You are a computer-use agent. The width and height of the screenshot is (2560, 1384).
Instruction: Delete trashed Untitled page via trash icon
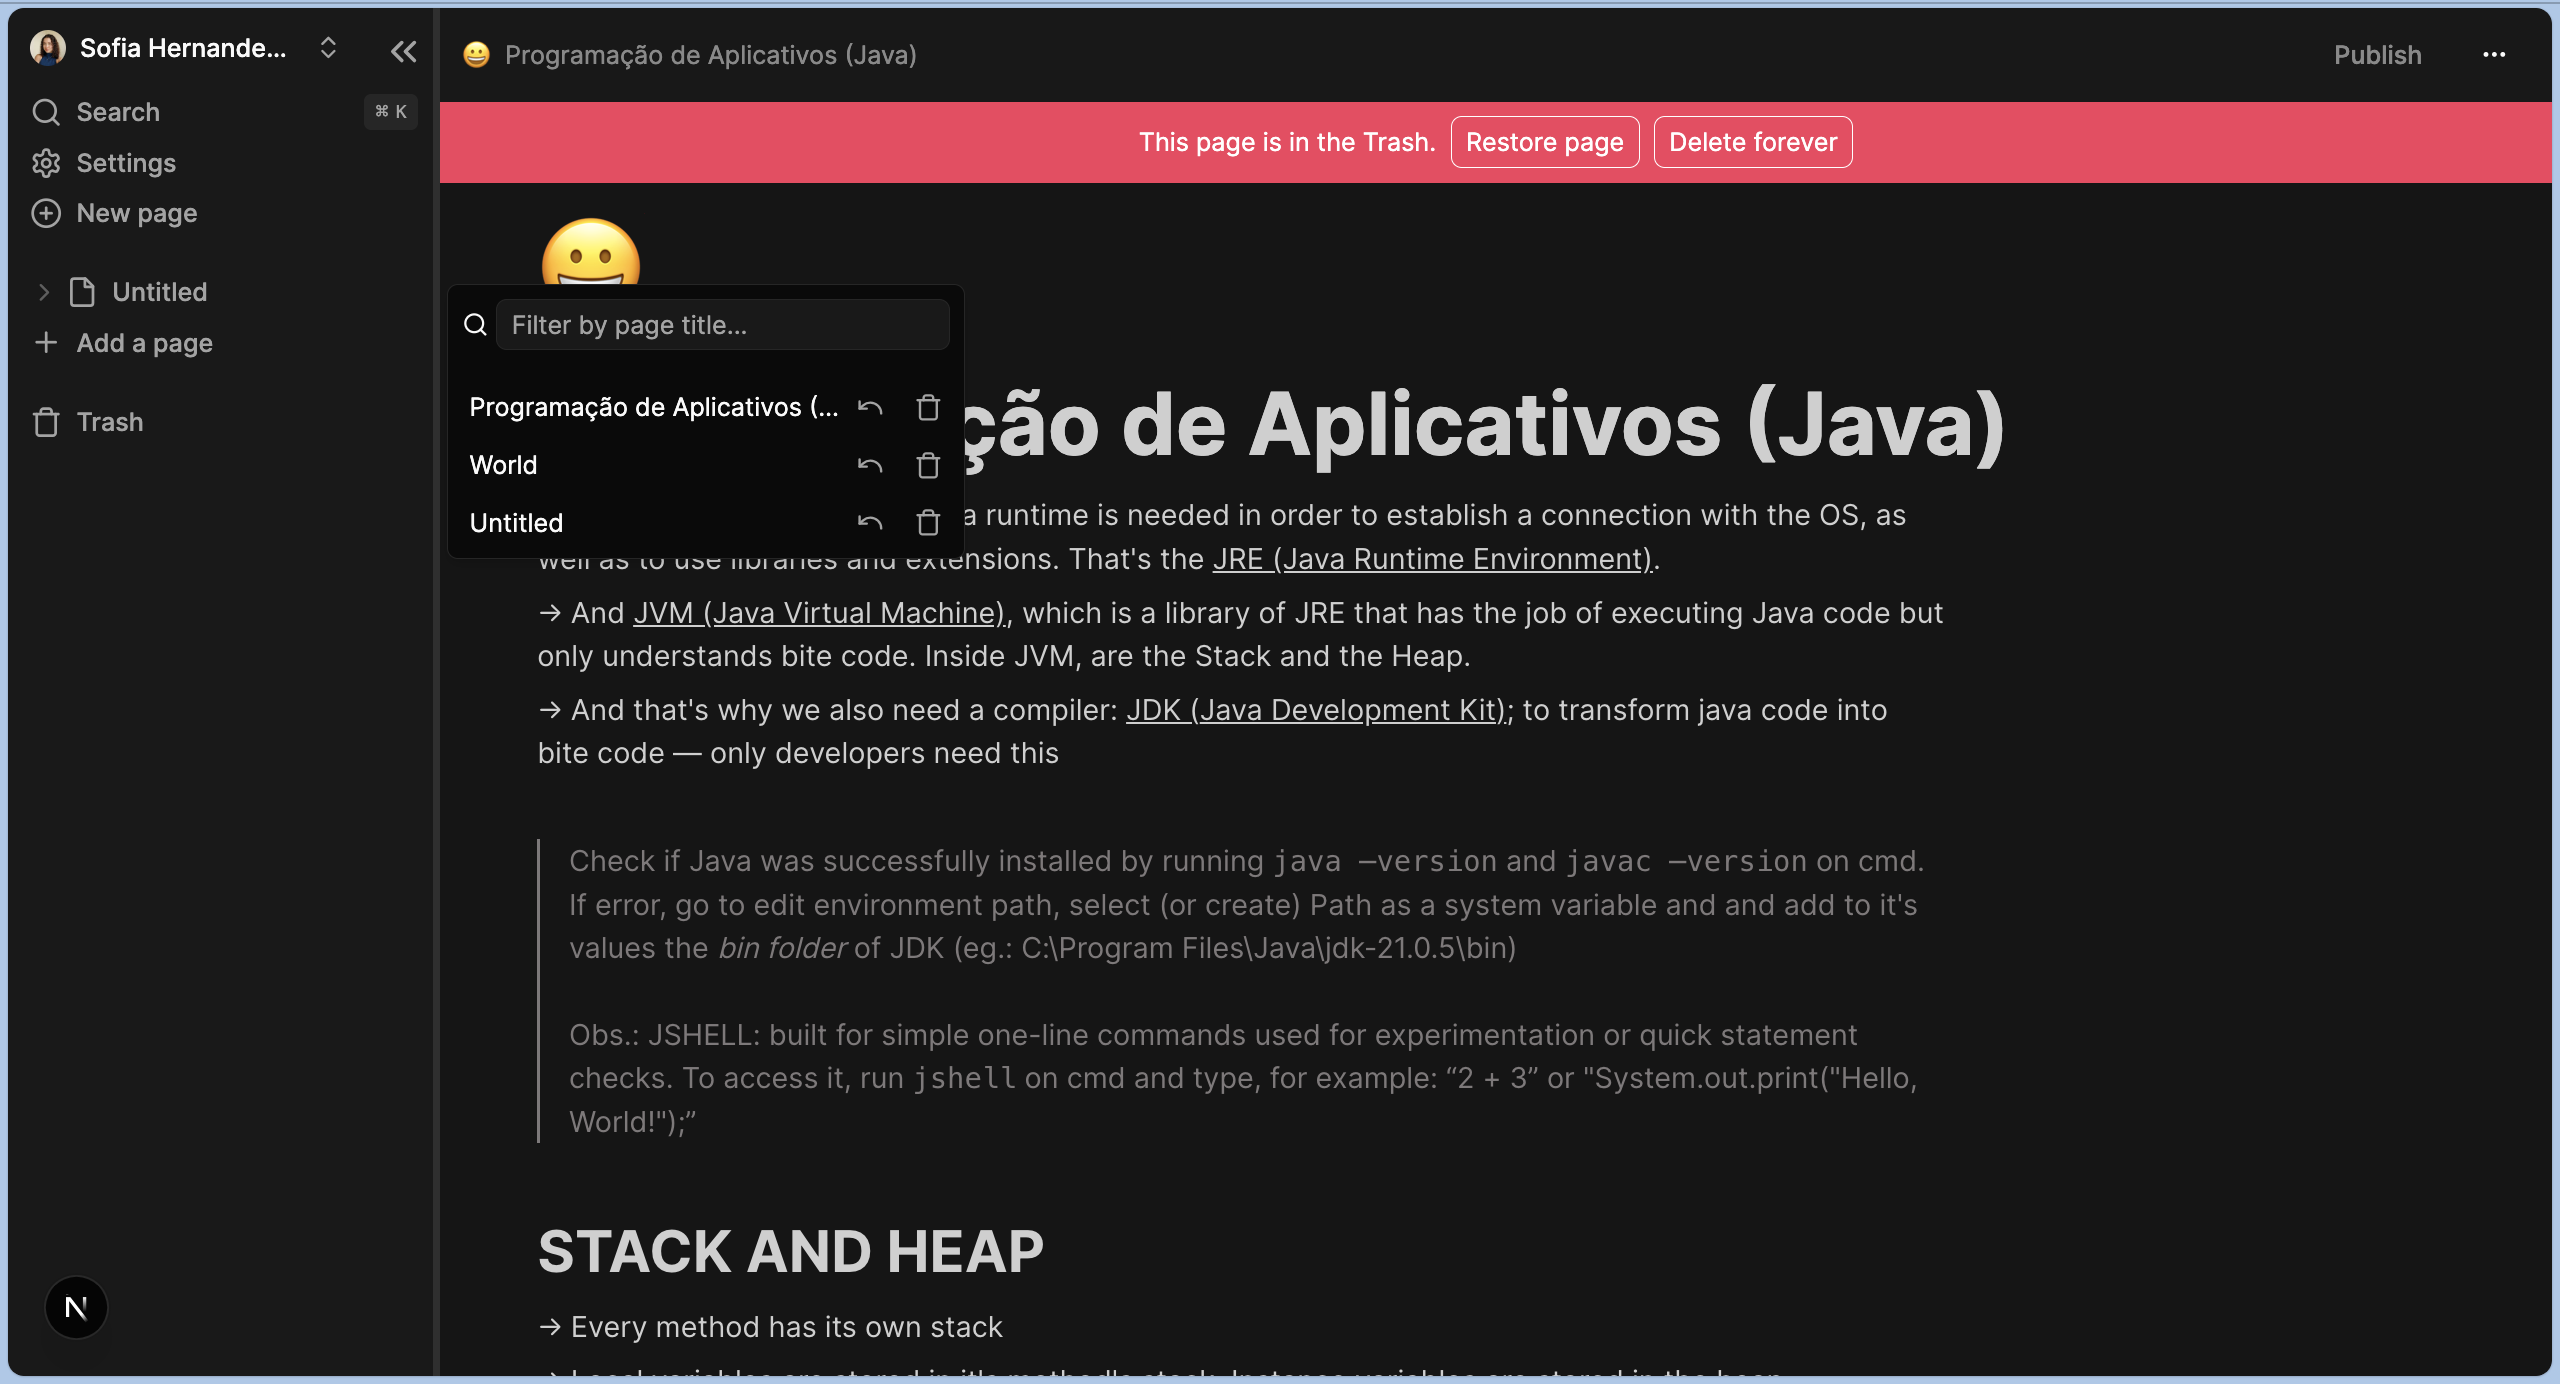click(x=928, y=523)
